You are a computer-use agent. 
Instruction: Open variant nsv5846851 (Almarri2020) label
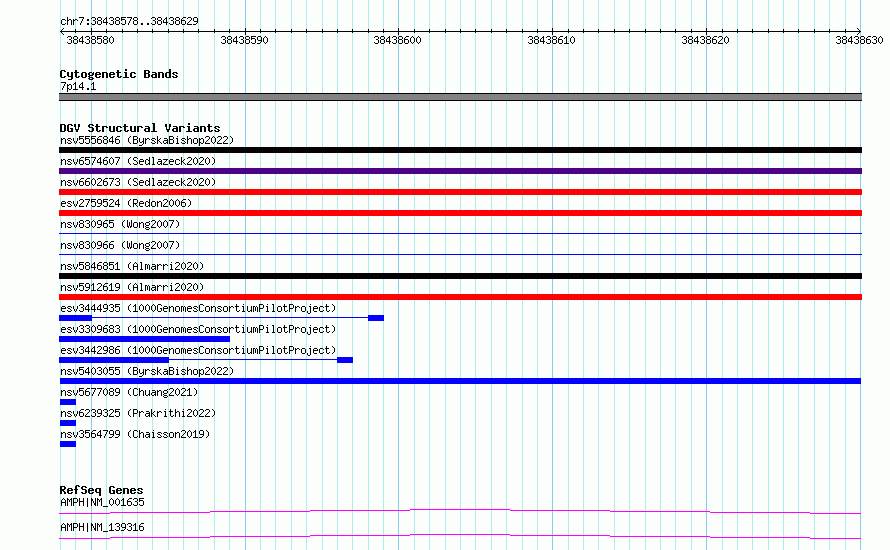point(132,266)
